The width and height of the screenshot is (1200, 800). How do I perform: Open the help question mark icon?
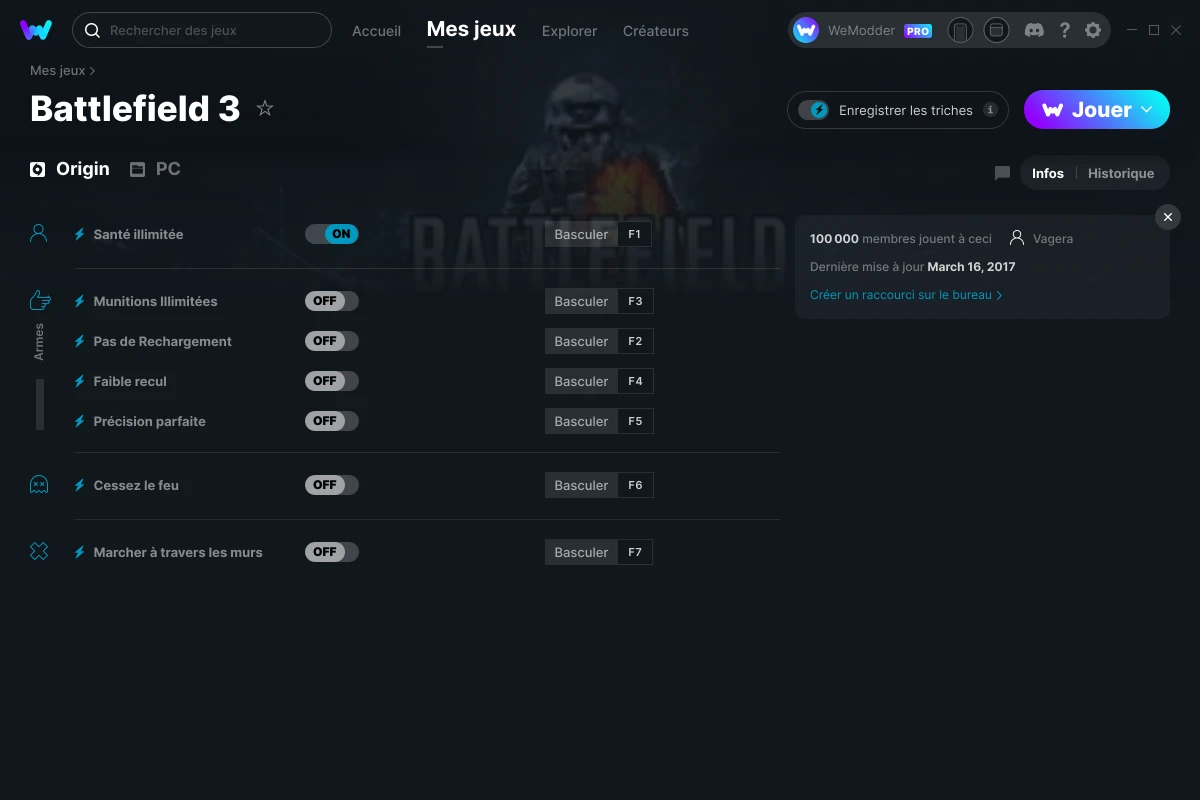(x=1064, y=30)
